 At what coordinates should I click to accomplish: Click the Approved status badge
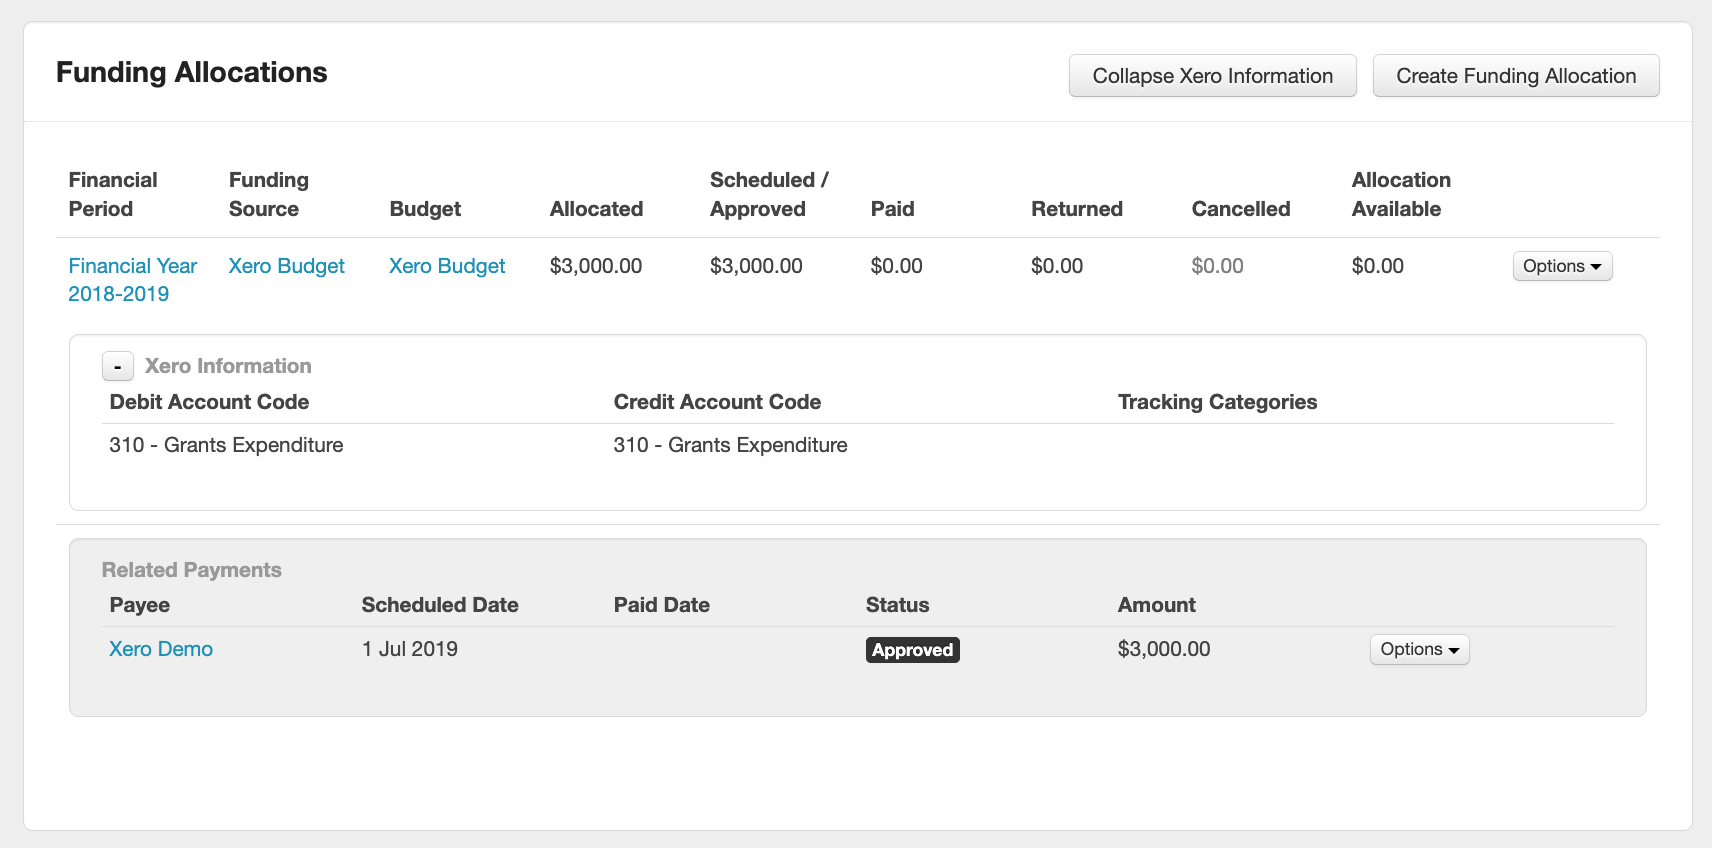click(x=912, y=650)
